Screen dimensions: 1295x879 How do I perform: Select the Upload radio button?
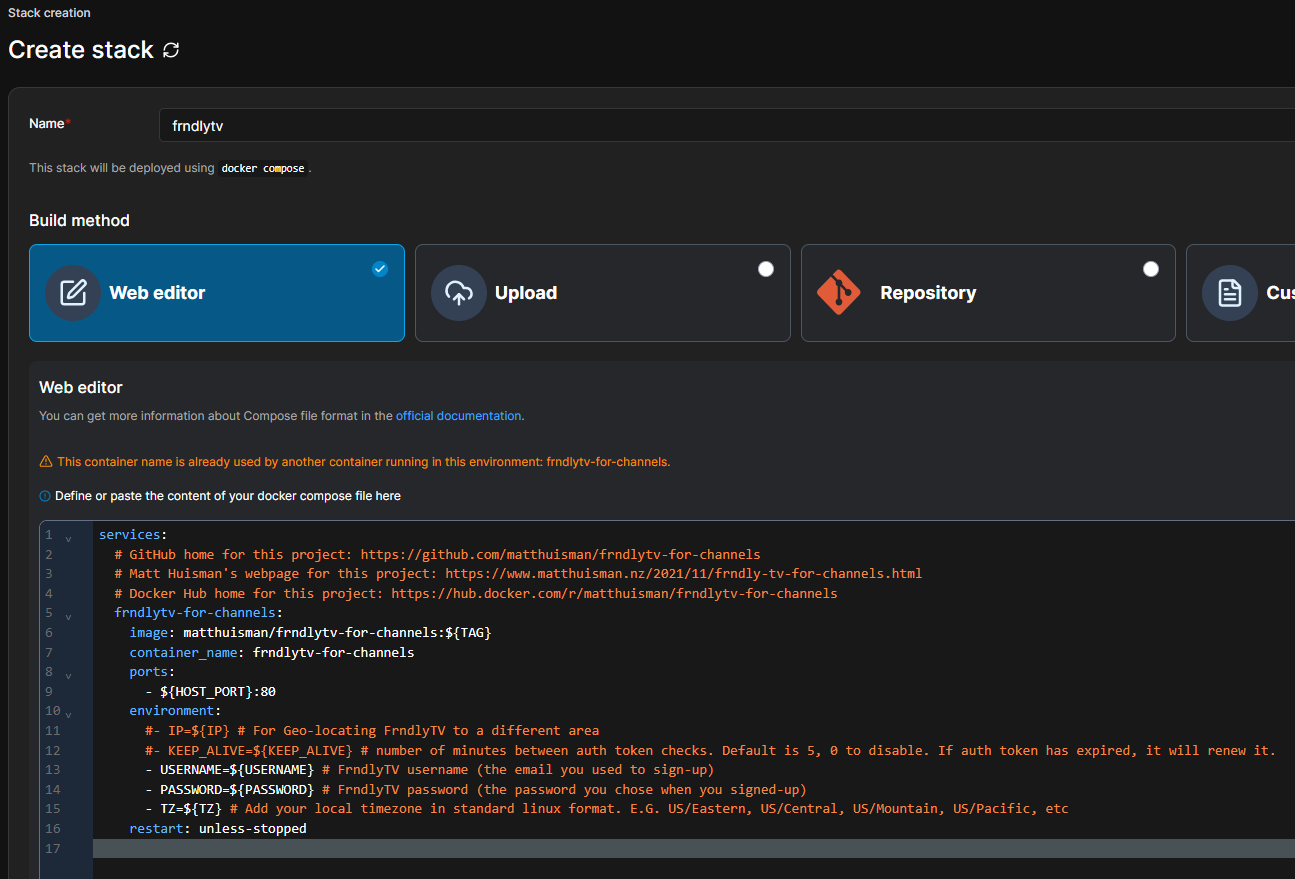766,269
